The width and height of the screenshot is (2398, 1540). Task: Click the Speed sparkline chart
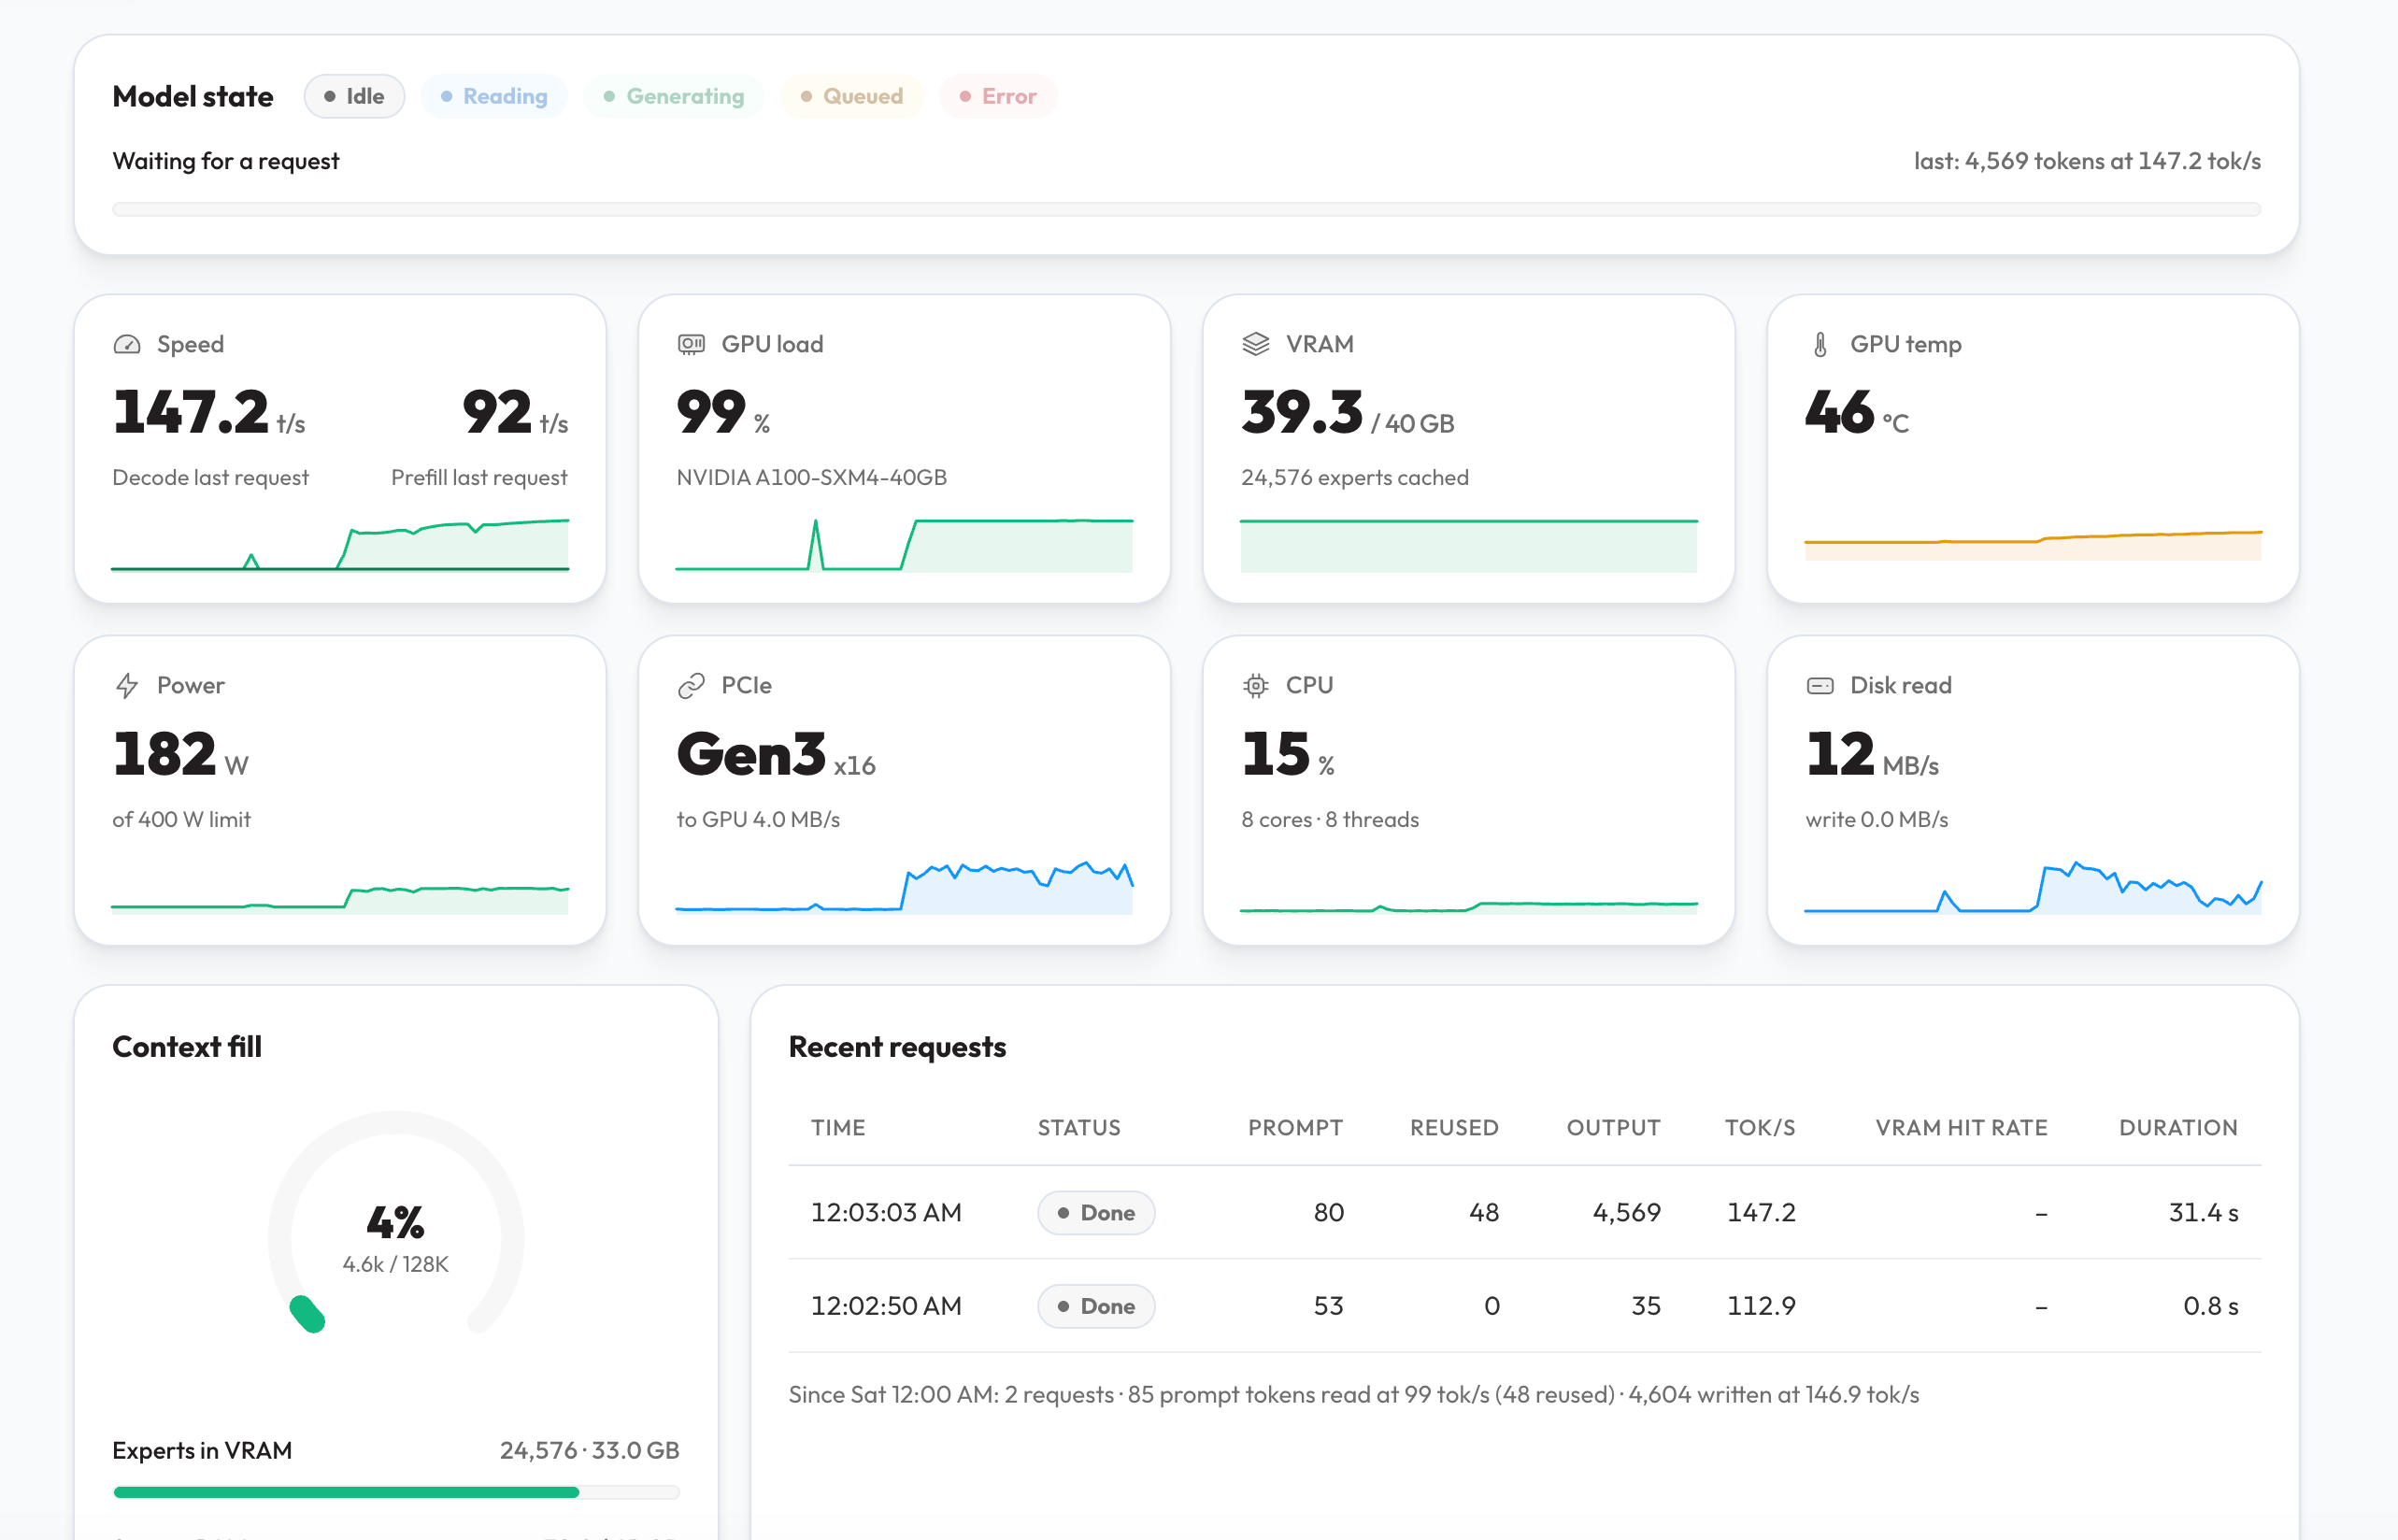coord(340,544)
